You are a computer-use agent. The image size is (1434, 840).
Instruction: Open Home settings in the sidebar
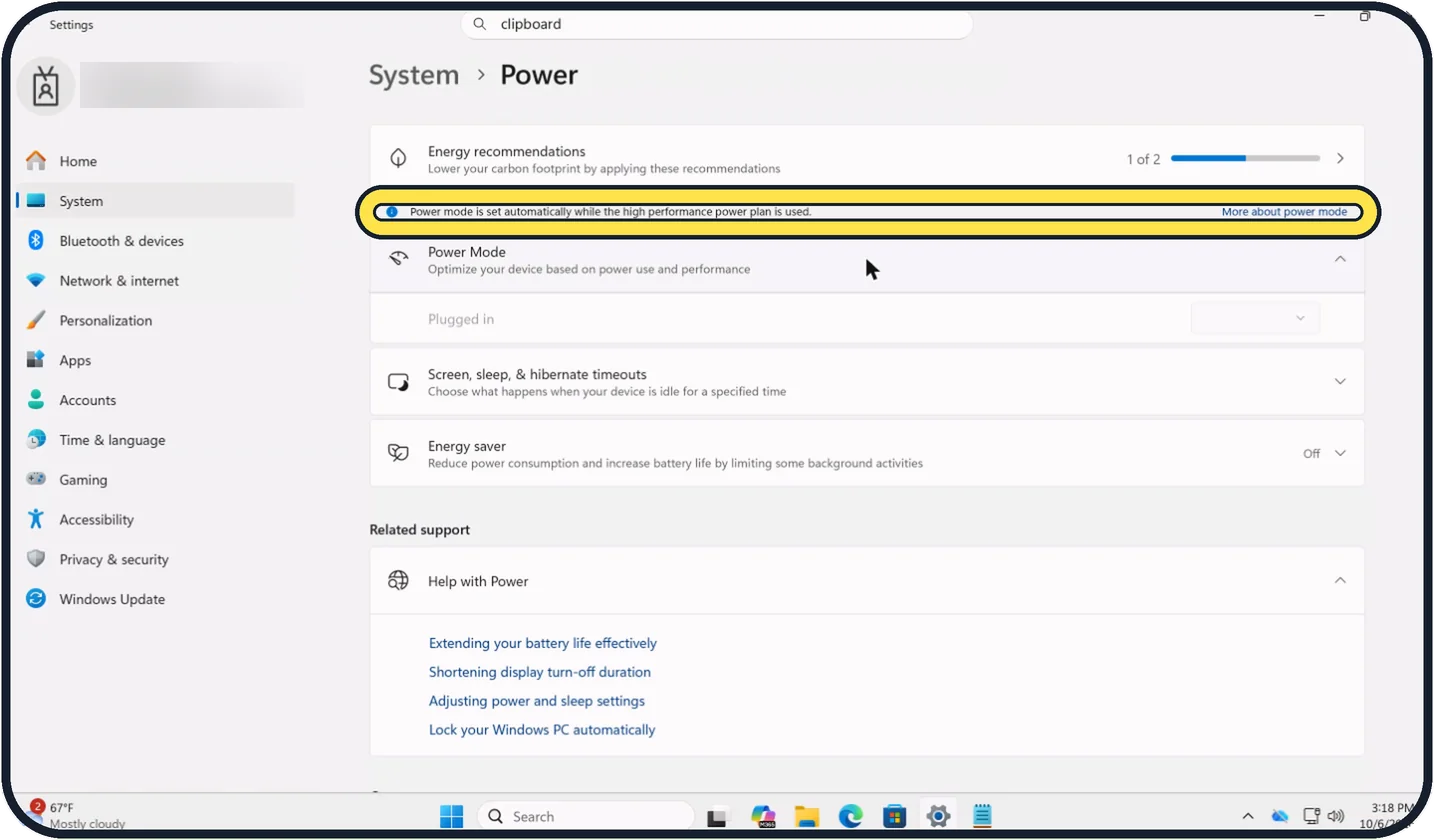[x=155, y=161]
